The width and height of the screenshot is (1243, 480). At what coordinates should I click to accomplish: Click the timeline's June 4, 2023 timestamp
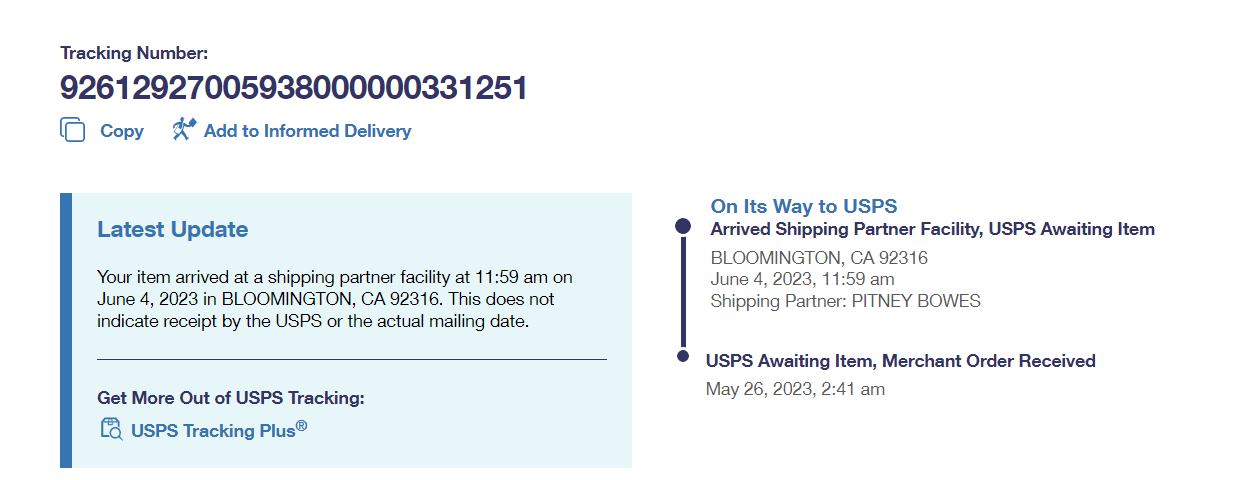tap(802, 279)
